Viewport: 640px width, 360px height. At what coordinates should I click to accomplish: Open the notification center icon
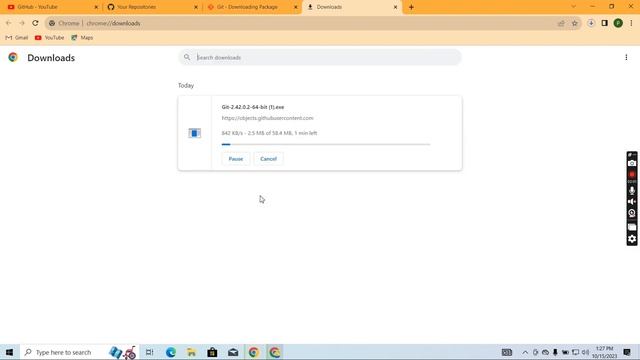(627, 352)
